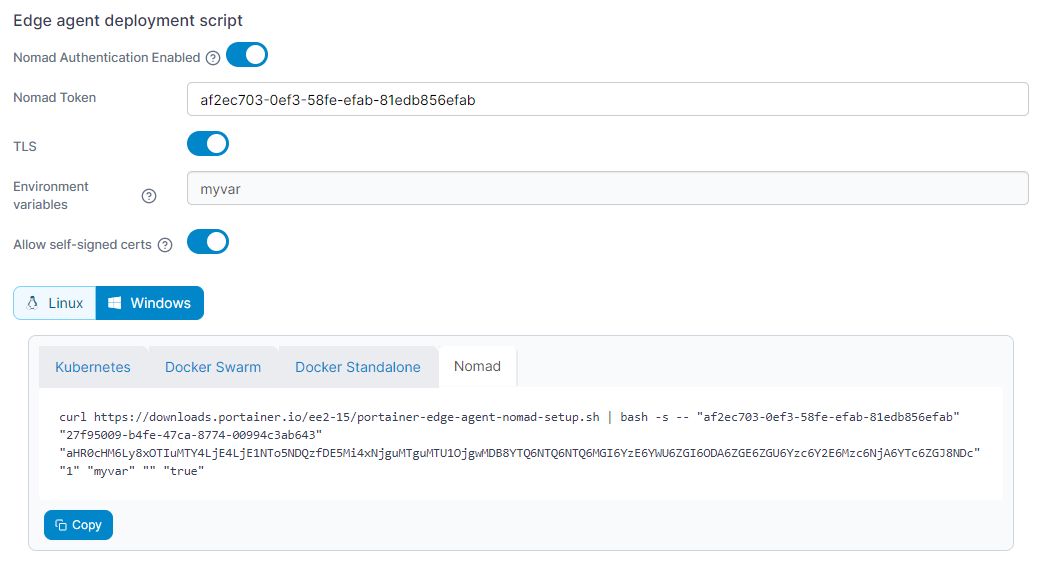Click the base64 string starting with aHR0cHM6Ly8x
The image size is (1040, 566).
(x=519, y=453)
